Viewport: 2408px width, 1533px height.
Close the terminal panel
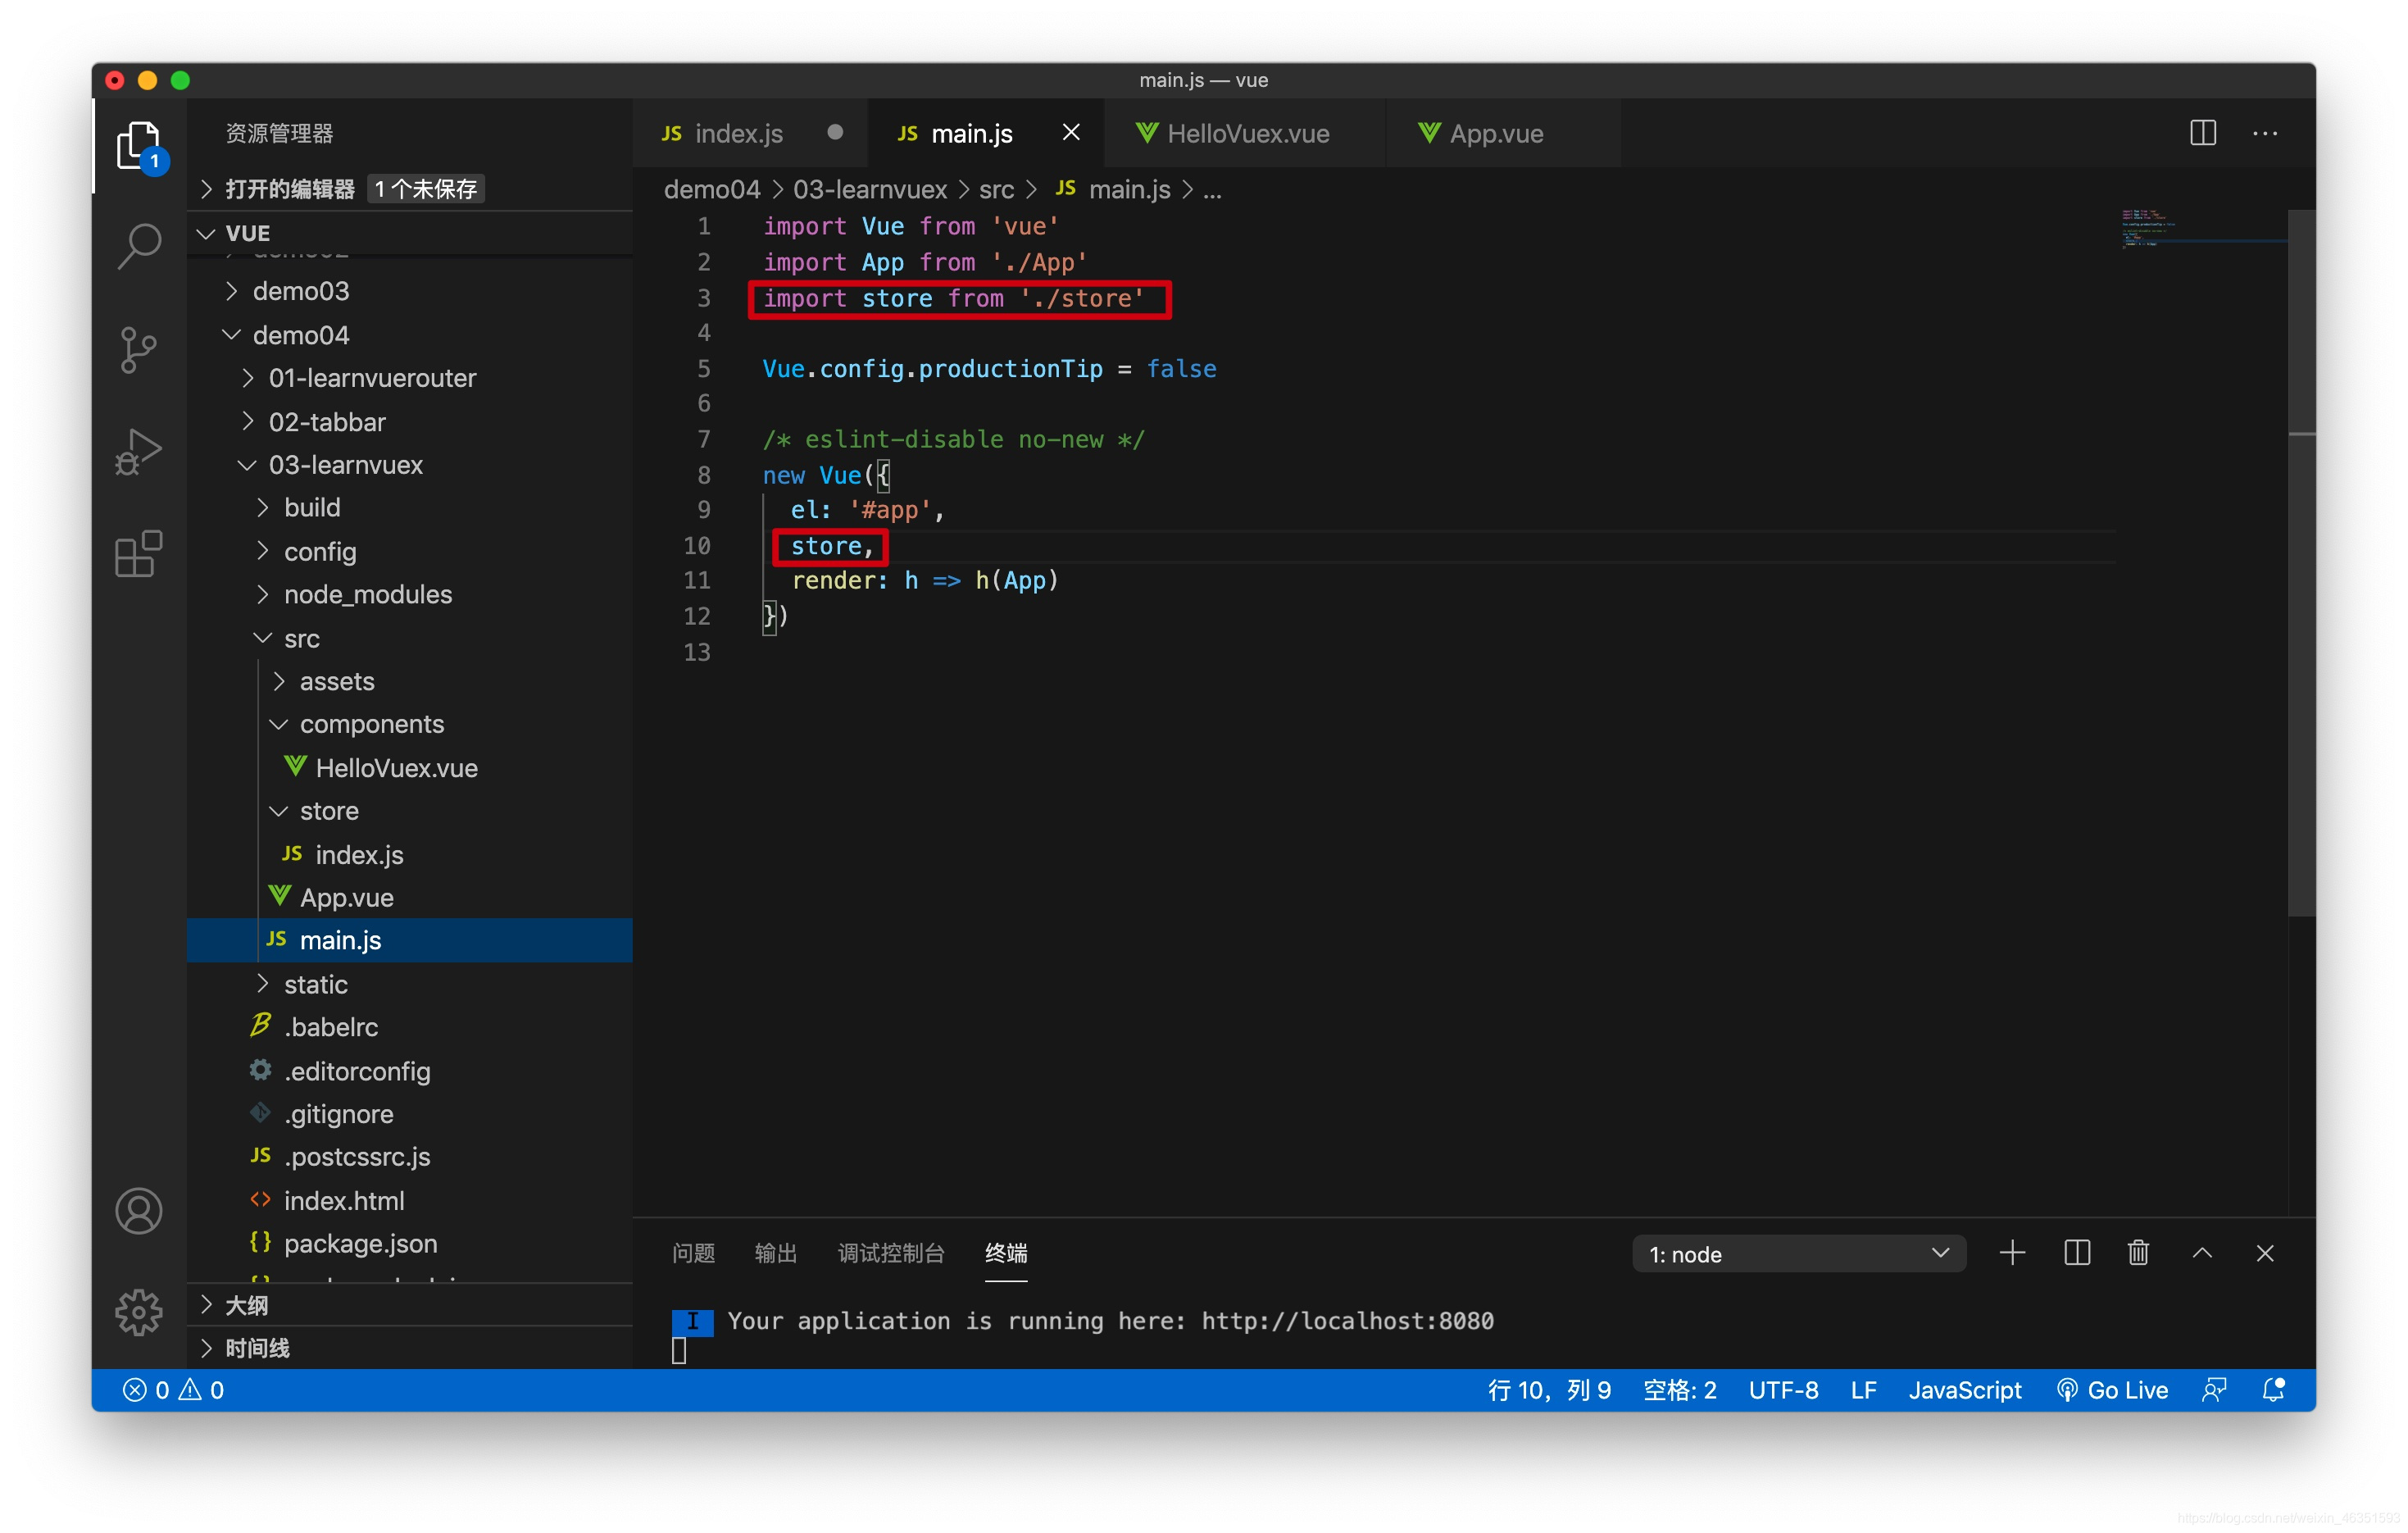click(x=2265, y=1253)
